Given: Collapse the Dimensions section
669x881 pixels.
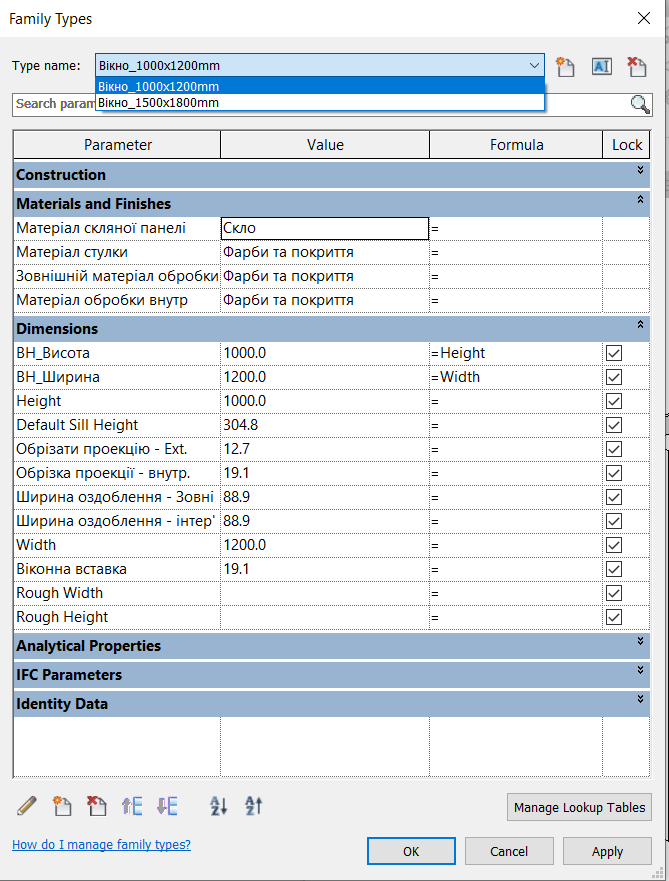Looking at the screenshot, I should (x=640, y=326).
